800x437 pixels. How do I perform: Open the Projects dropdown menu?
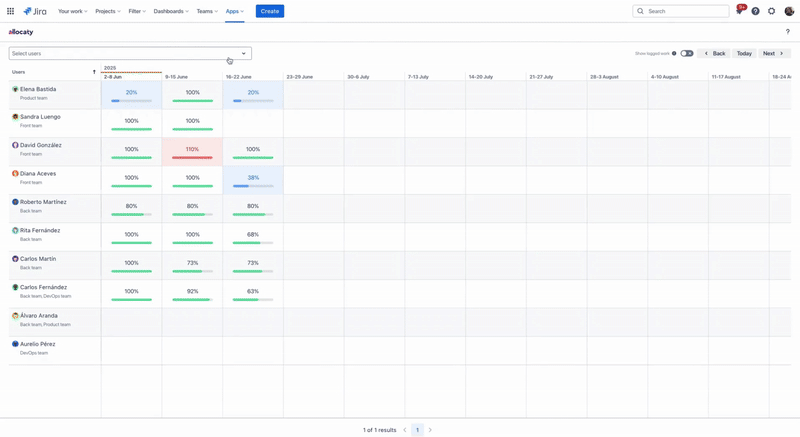[107, 11]
